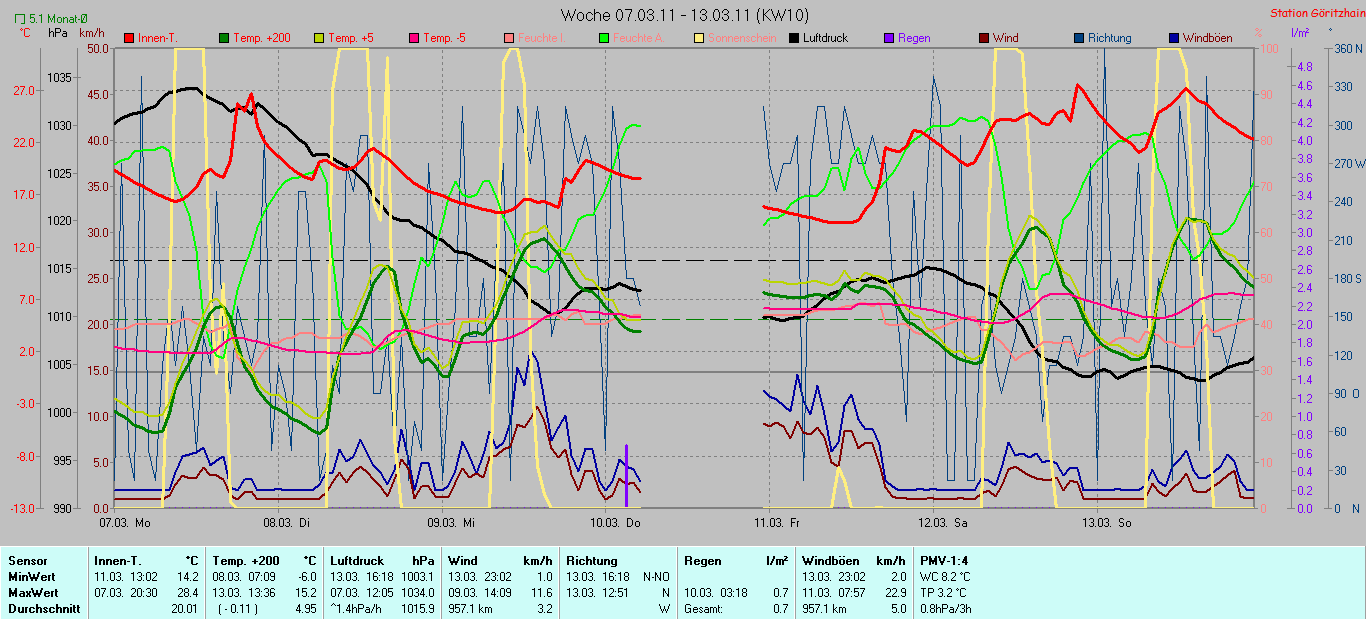Select the 08.03. Di date label
Screen dimensions: 1366x619
pyautogui.click(x=287, y=522)
